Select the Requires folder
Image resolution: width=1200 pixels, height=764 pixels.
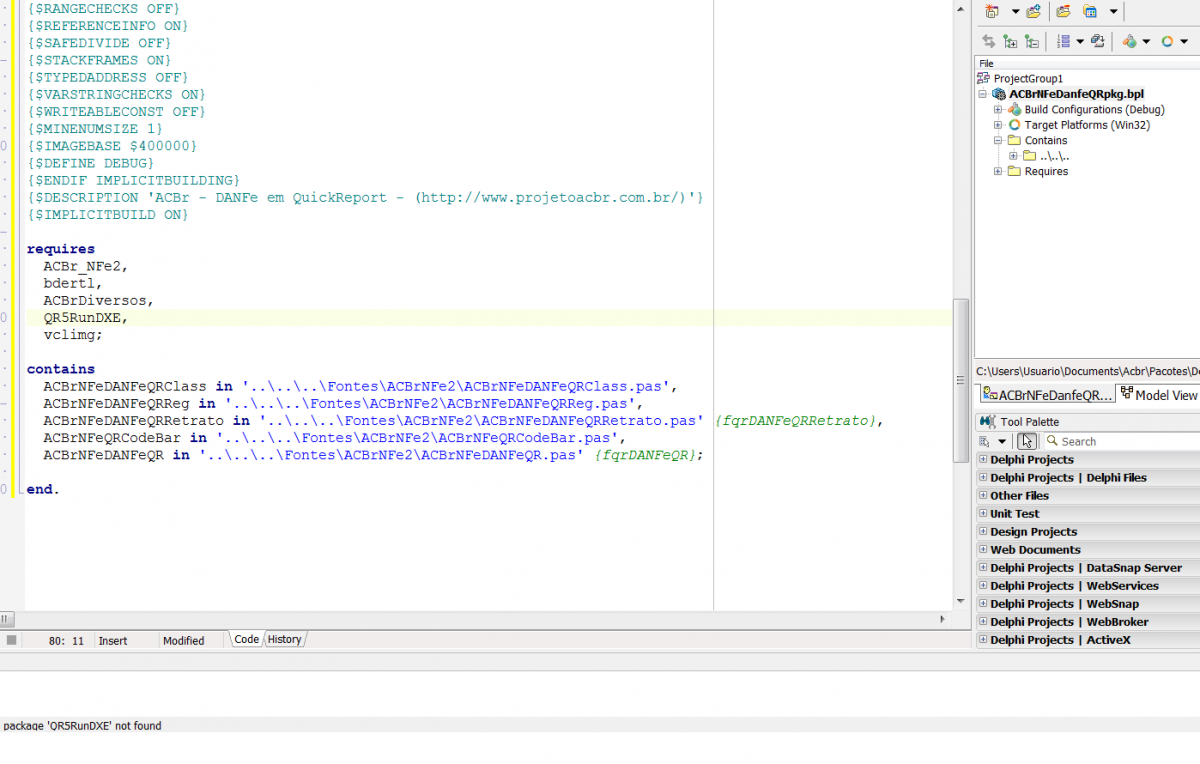(x=1046, y=172)
